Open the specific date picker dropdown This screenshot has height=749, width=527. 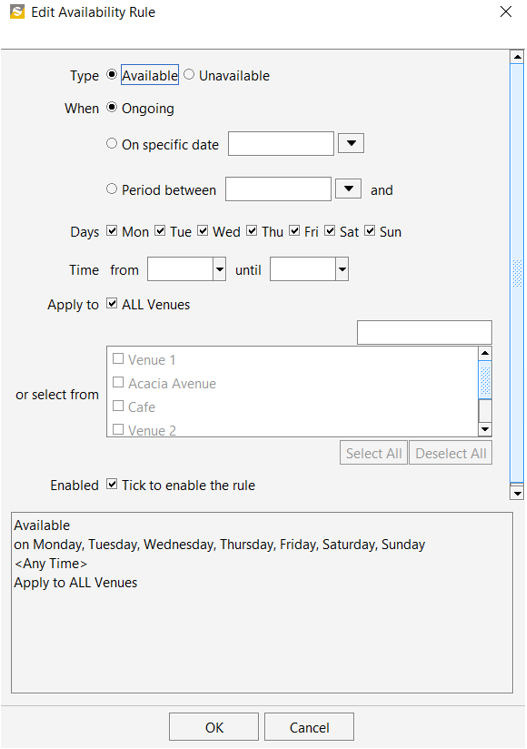click(x=351, y=143)
